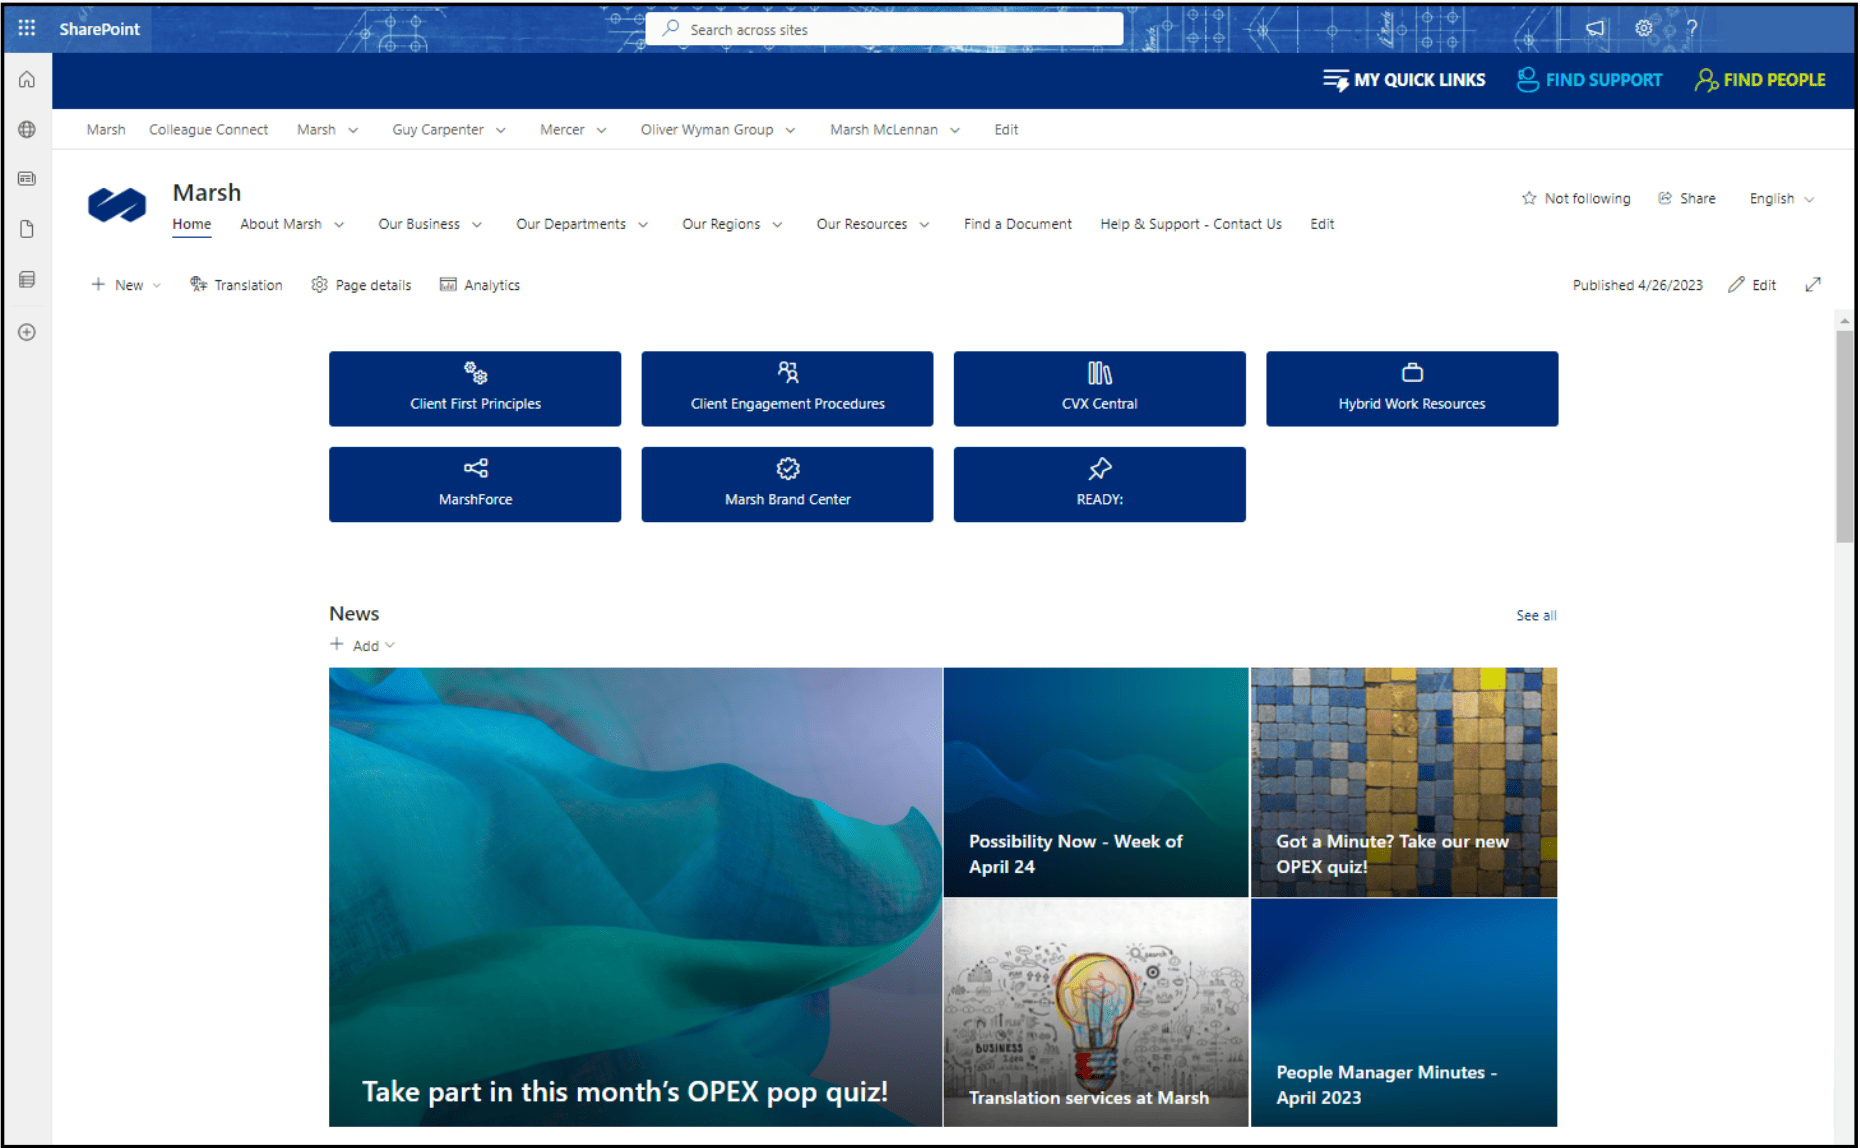The height and width of the screenshot is (1148, 1860).
Task: Open the English language dropdown
Action: [x=1782, y=198]
